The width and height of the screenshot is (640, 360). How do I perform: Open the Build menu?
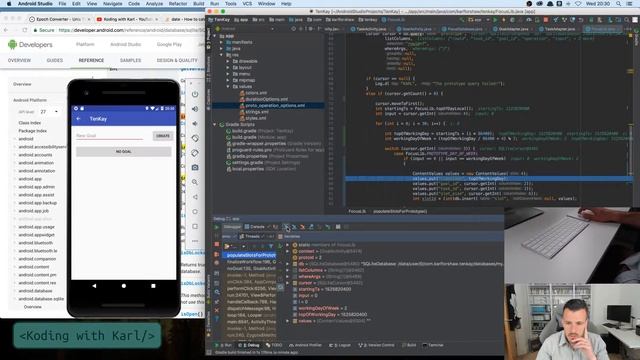(199, 4)
